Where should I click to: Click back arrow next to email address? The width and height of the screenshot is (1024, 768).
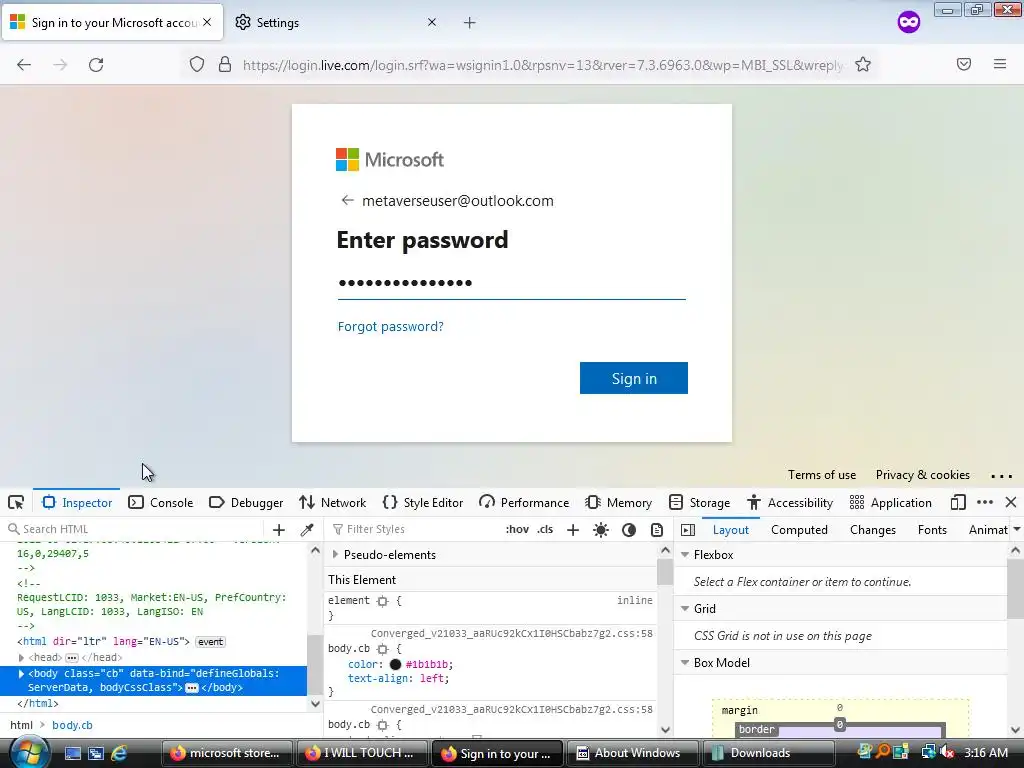(x=347, y=200)
